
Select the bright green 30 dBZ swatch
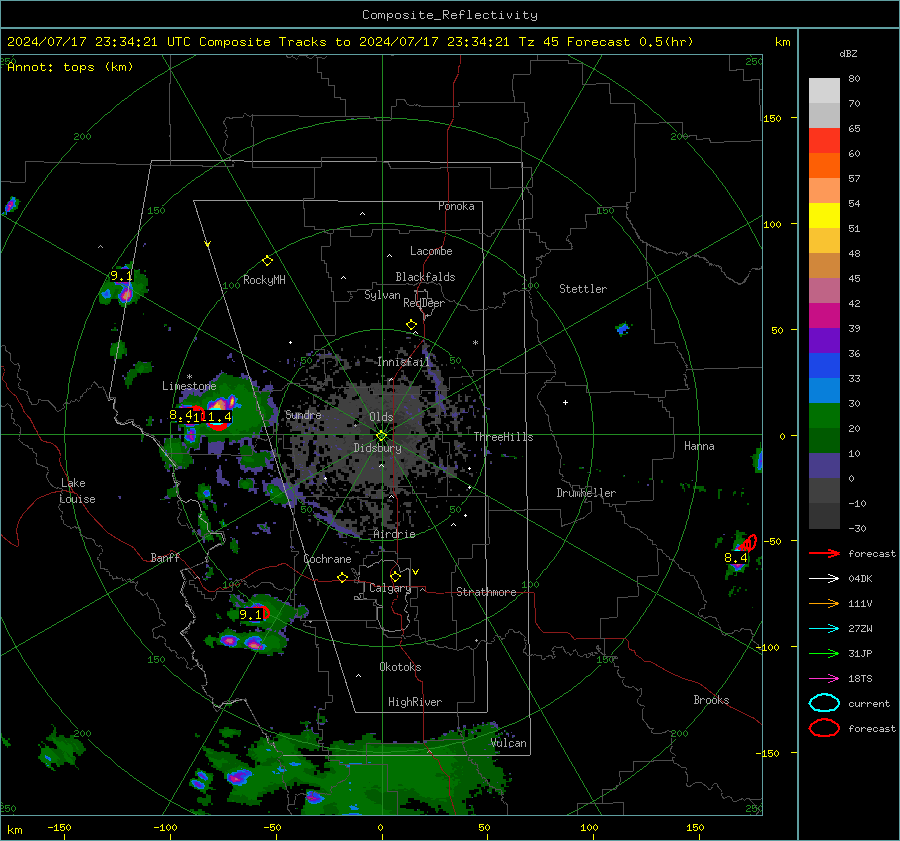pyautogui.click(x=824, y=416)
